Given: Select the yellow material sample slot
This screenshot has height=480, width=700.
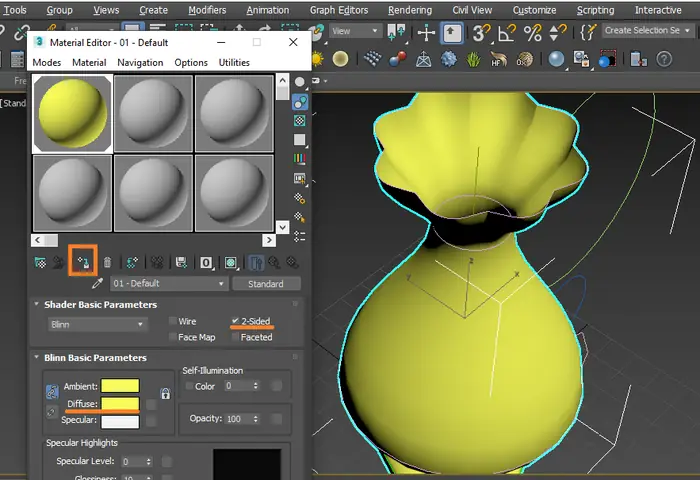Looking at the screenshot, I should 72,113.
